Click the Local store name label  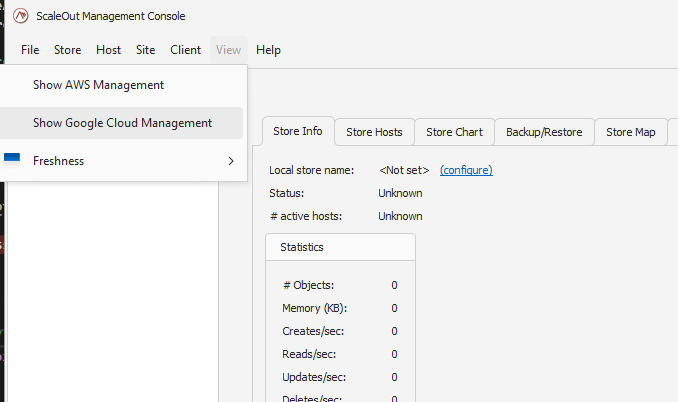(x=311, y=170)
